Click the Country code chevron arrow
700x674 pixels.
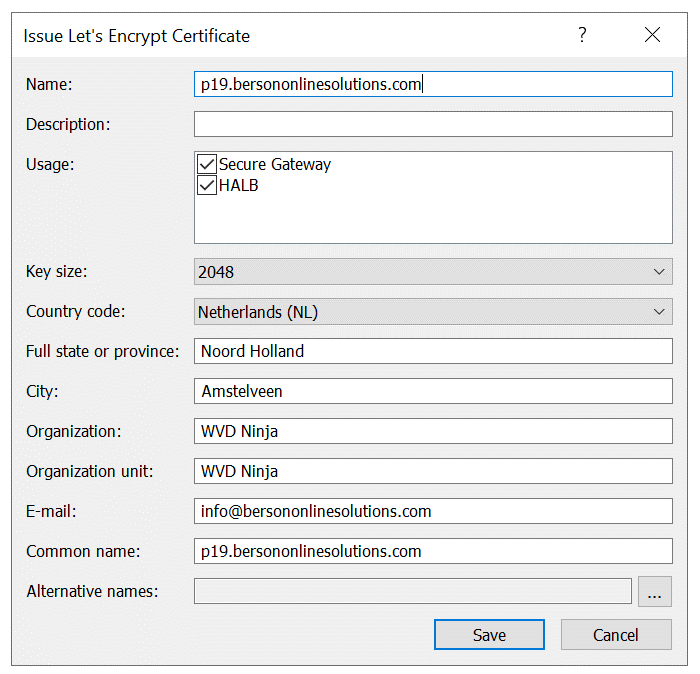coord(659,312)
